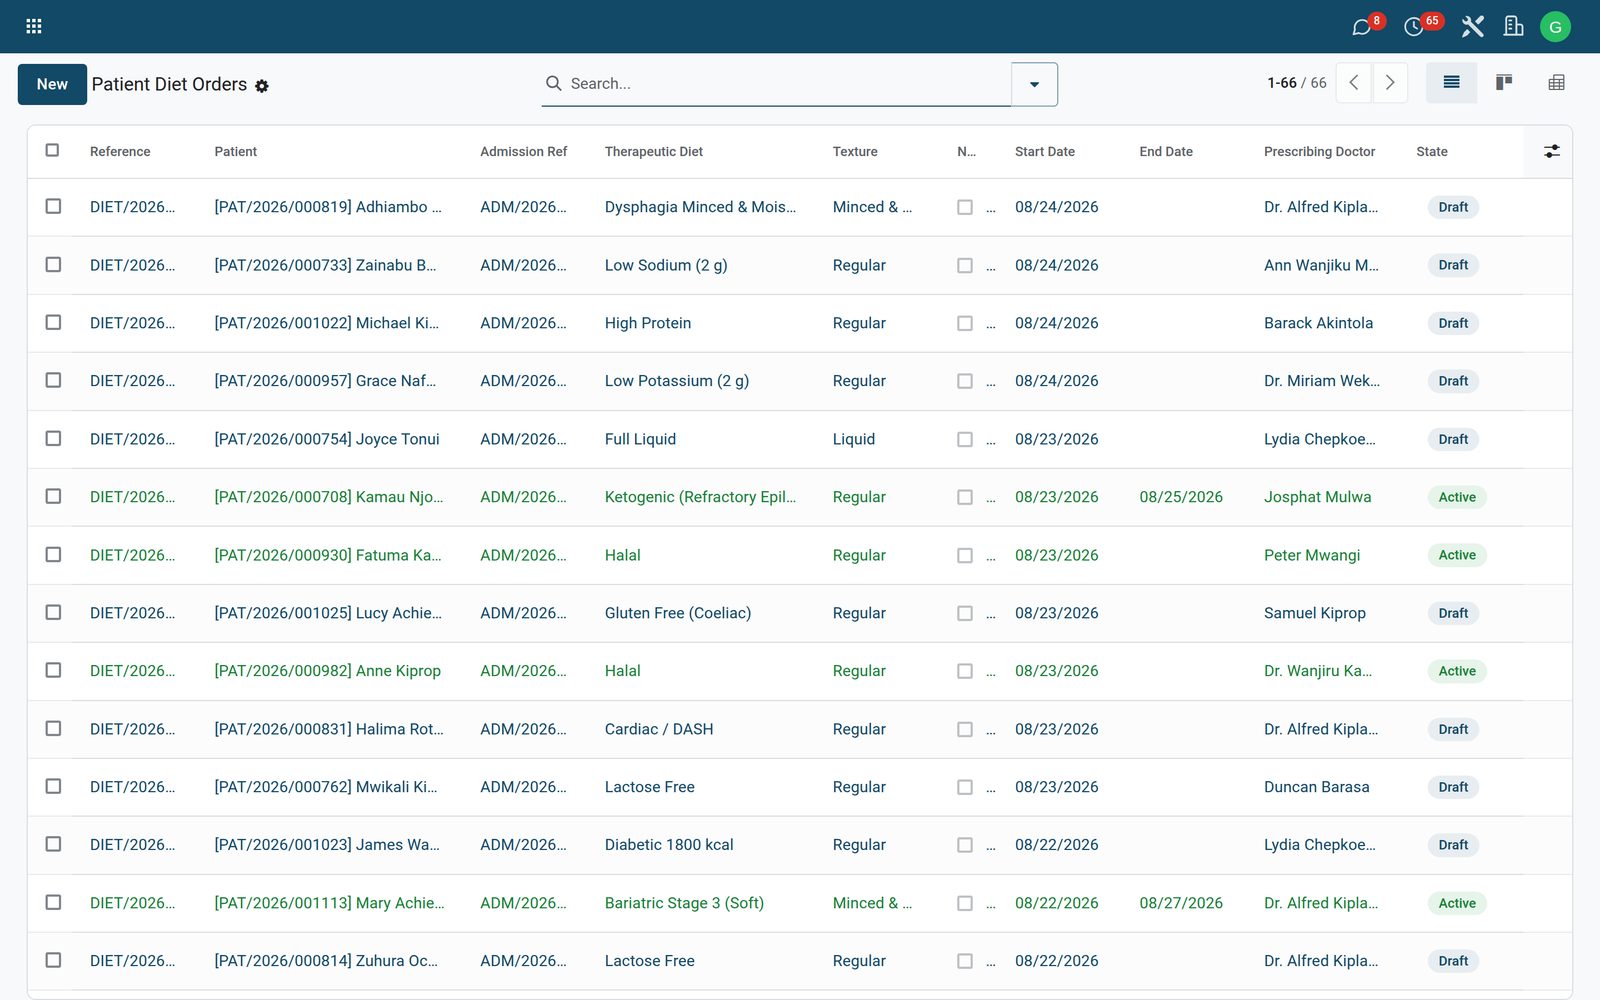
Task: Tick the row checkbox for Zainabu order
Action: click(x=53, y=264)
